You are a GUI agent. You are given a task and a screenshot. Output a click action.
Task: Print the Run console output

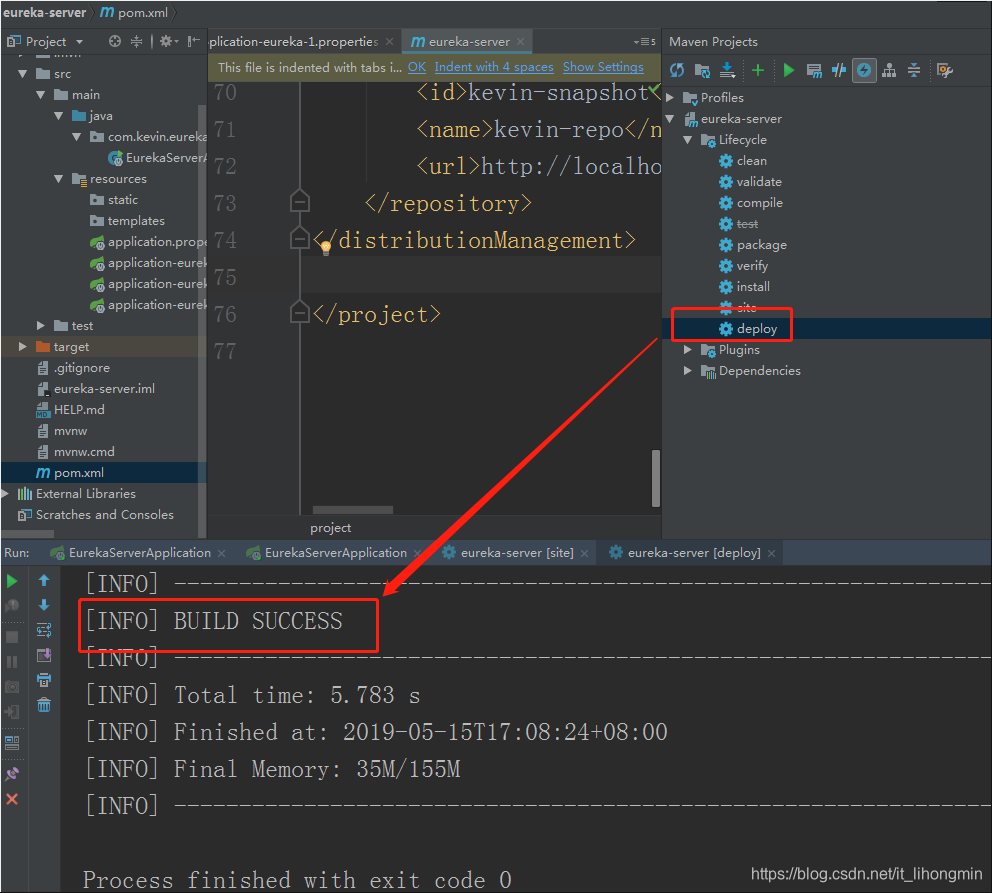tap(44, 680)
